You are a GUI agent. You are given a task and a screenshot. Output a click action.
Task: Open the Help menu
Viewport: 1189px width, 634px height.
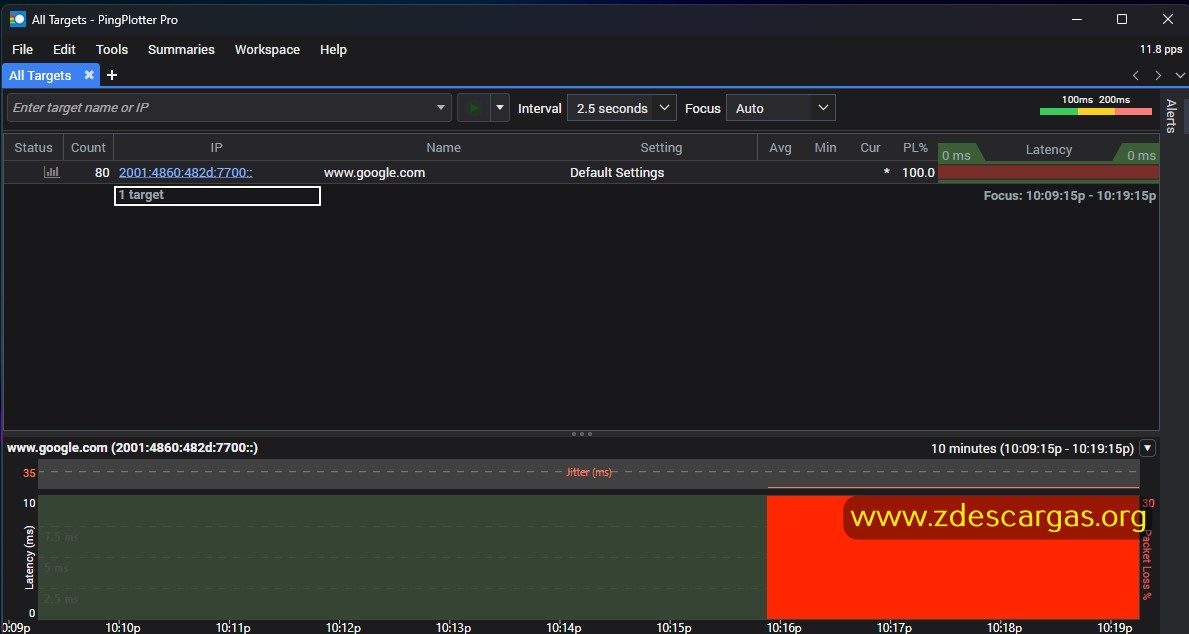pos(333,49)
